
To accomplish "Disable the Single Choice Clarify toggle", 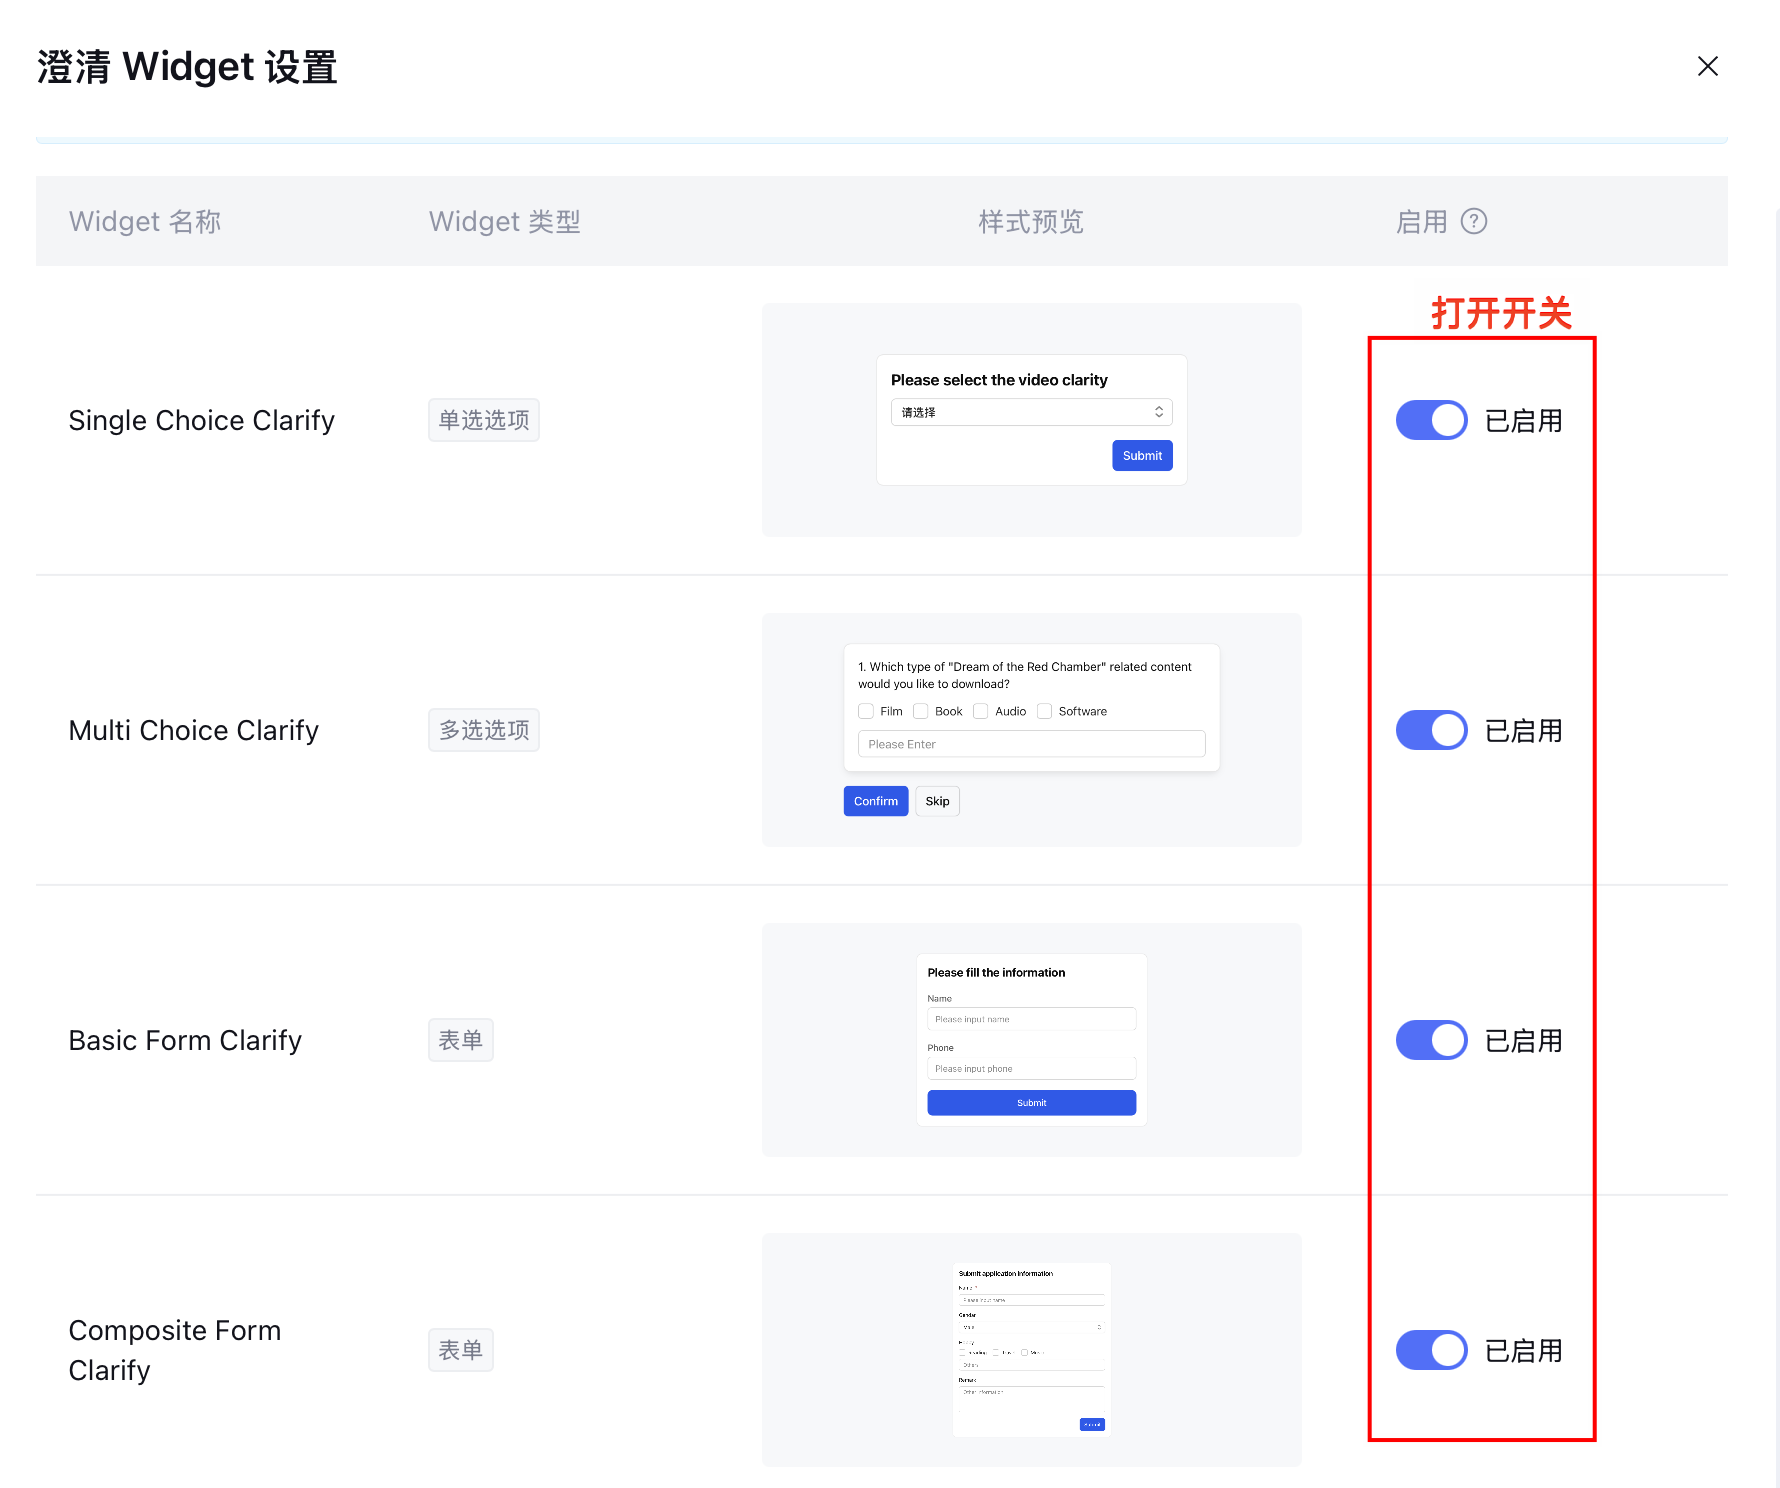I will pyautogui.click(x=1431, y=420).
